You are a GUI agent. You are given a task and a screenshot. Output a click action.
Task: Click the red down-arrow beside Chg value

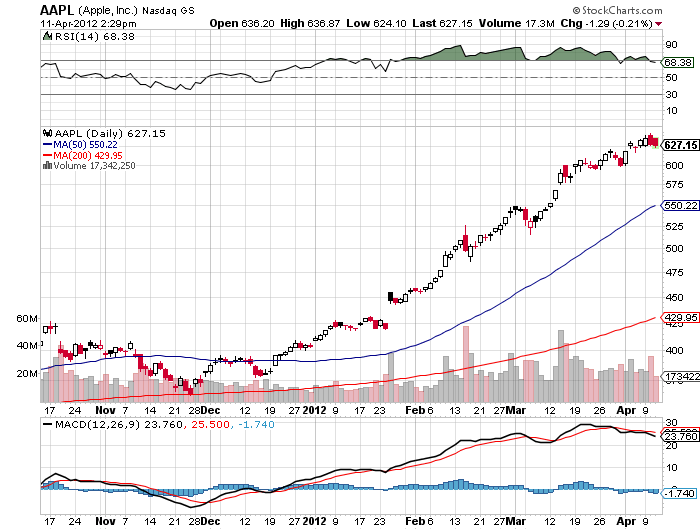(x=659, y=24)
